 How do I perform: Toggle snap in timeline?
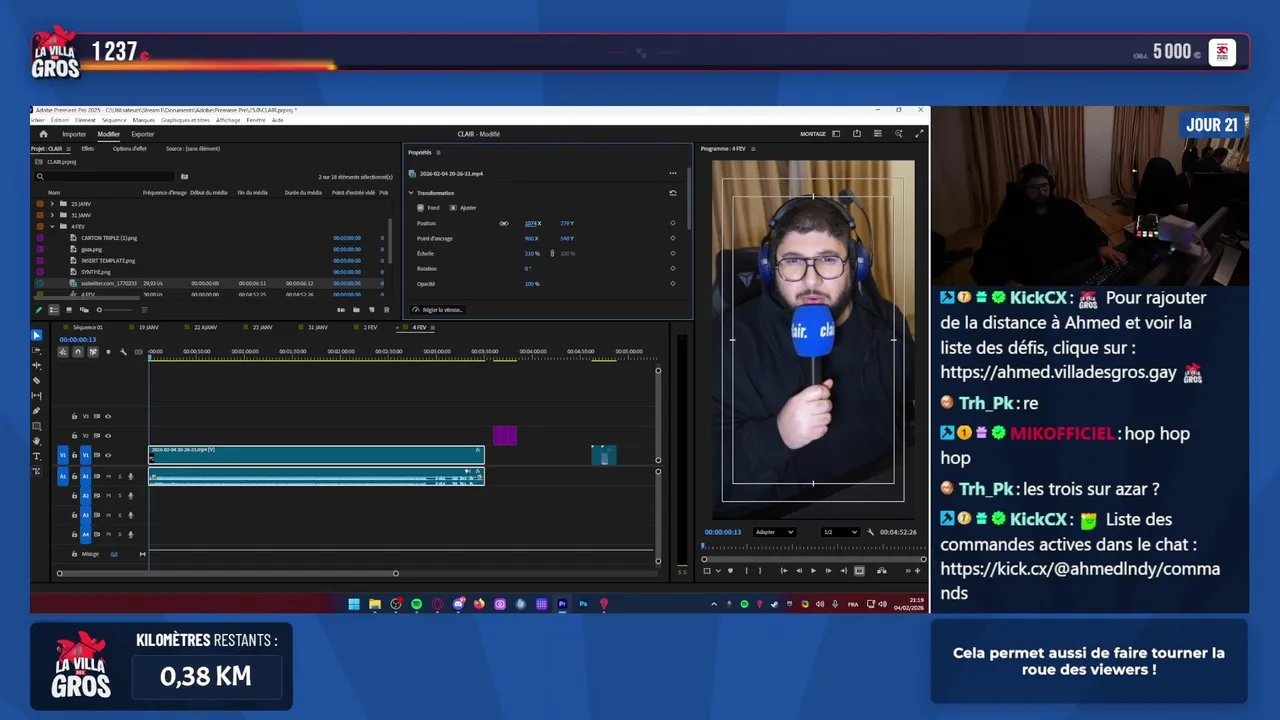[78, 352]
